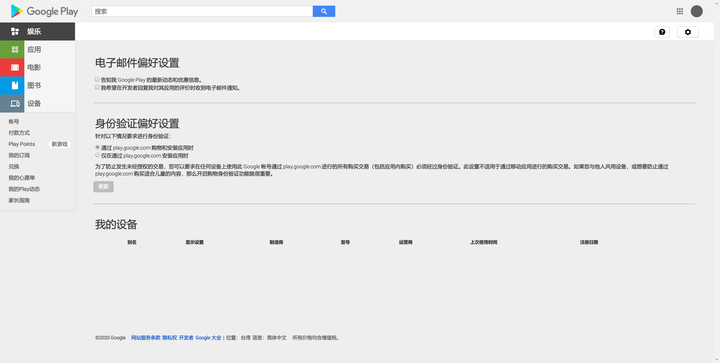Click the 显示设置 column header
720x363 pixels.
point(194,242)
